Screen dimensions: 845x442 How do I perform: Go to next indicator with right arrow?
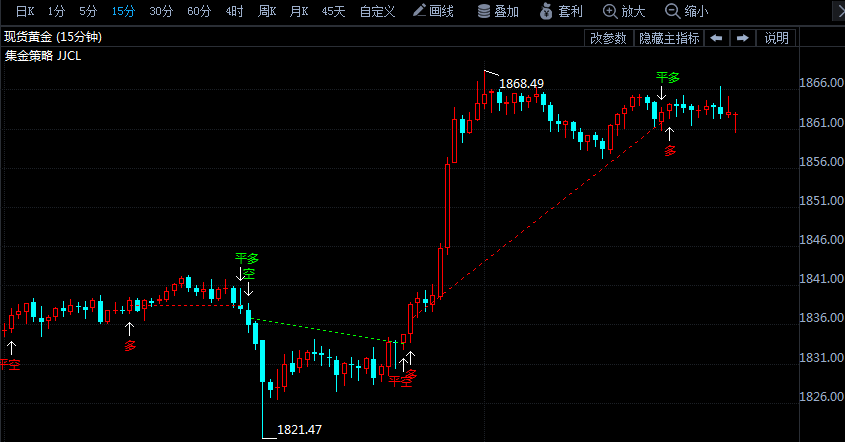[743, 38]
